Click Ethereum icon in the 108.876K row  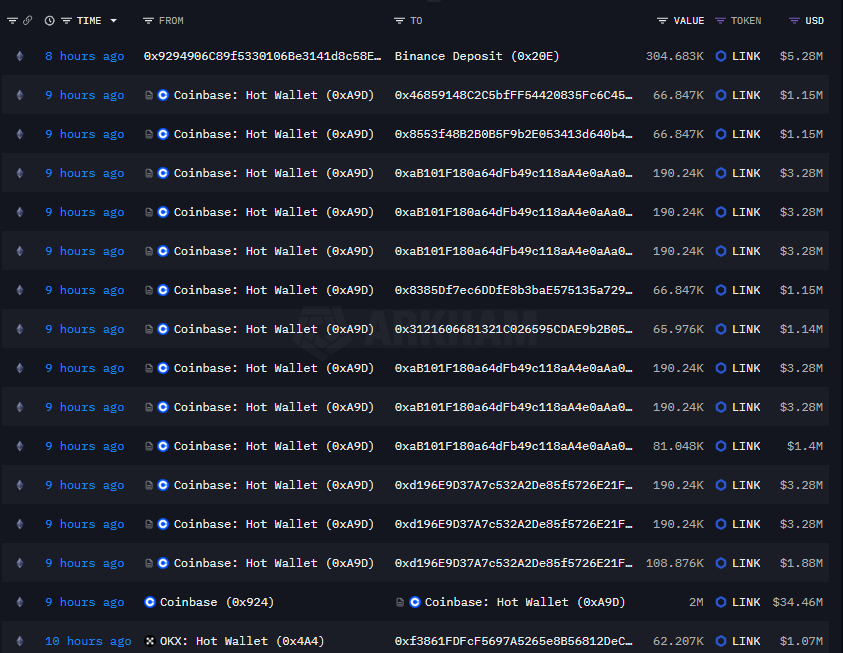click(20, 563)
